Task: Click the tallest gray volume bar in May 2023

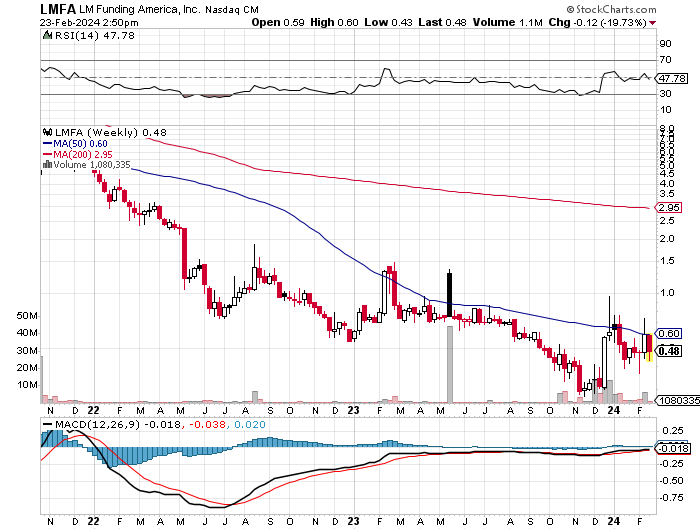Action: coord(450,364)
